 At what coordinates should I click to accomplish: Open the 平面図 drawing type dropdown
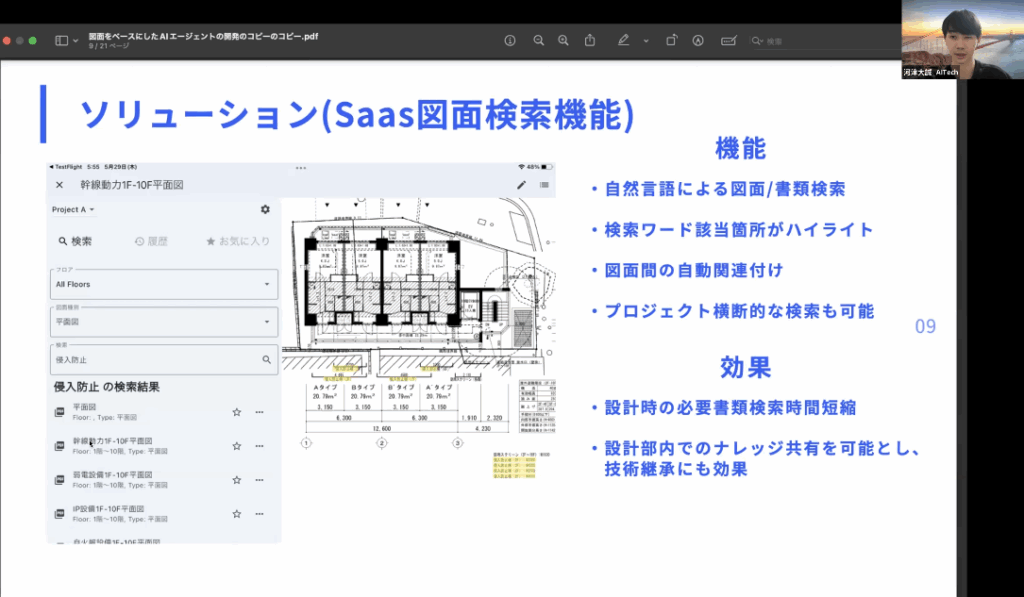tap(164, 321)
